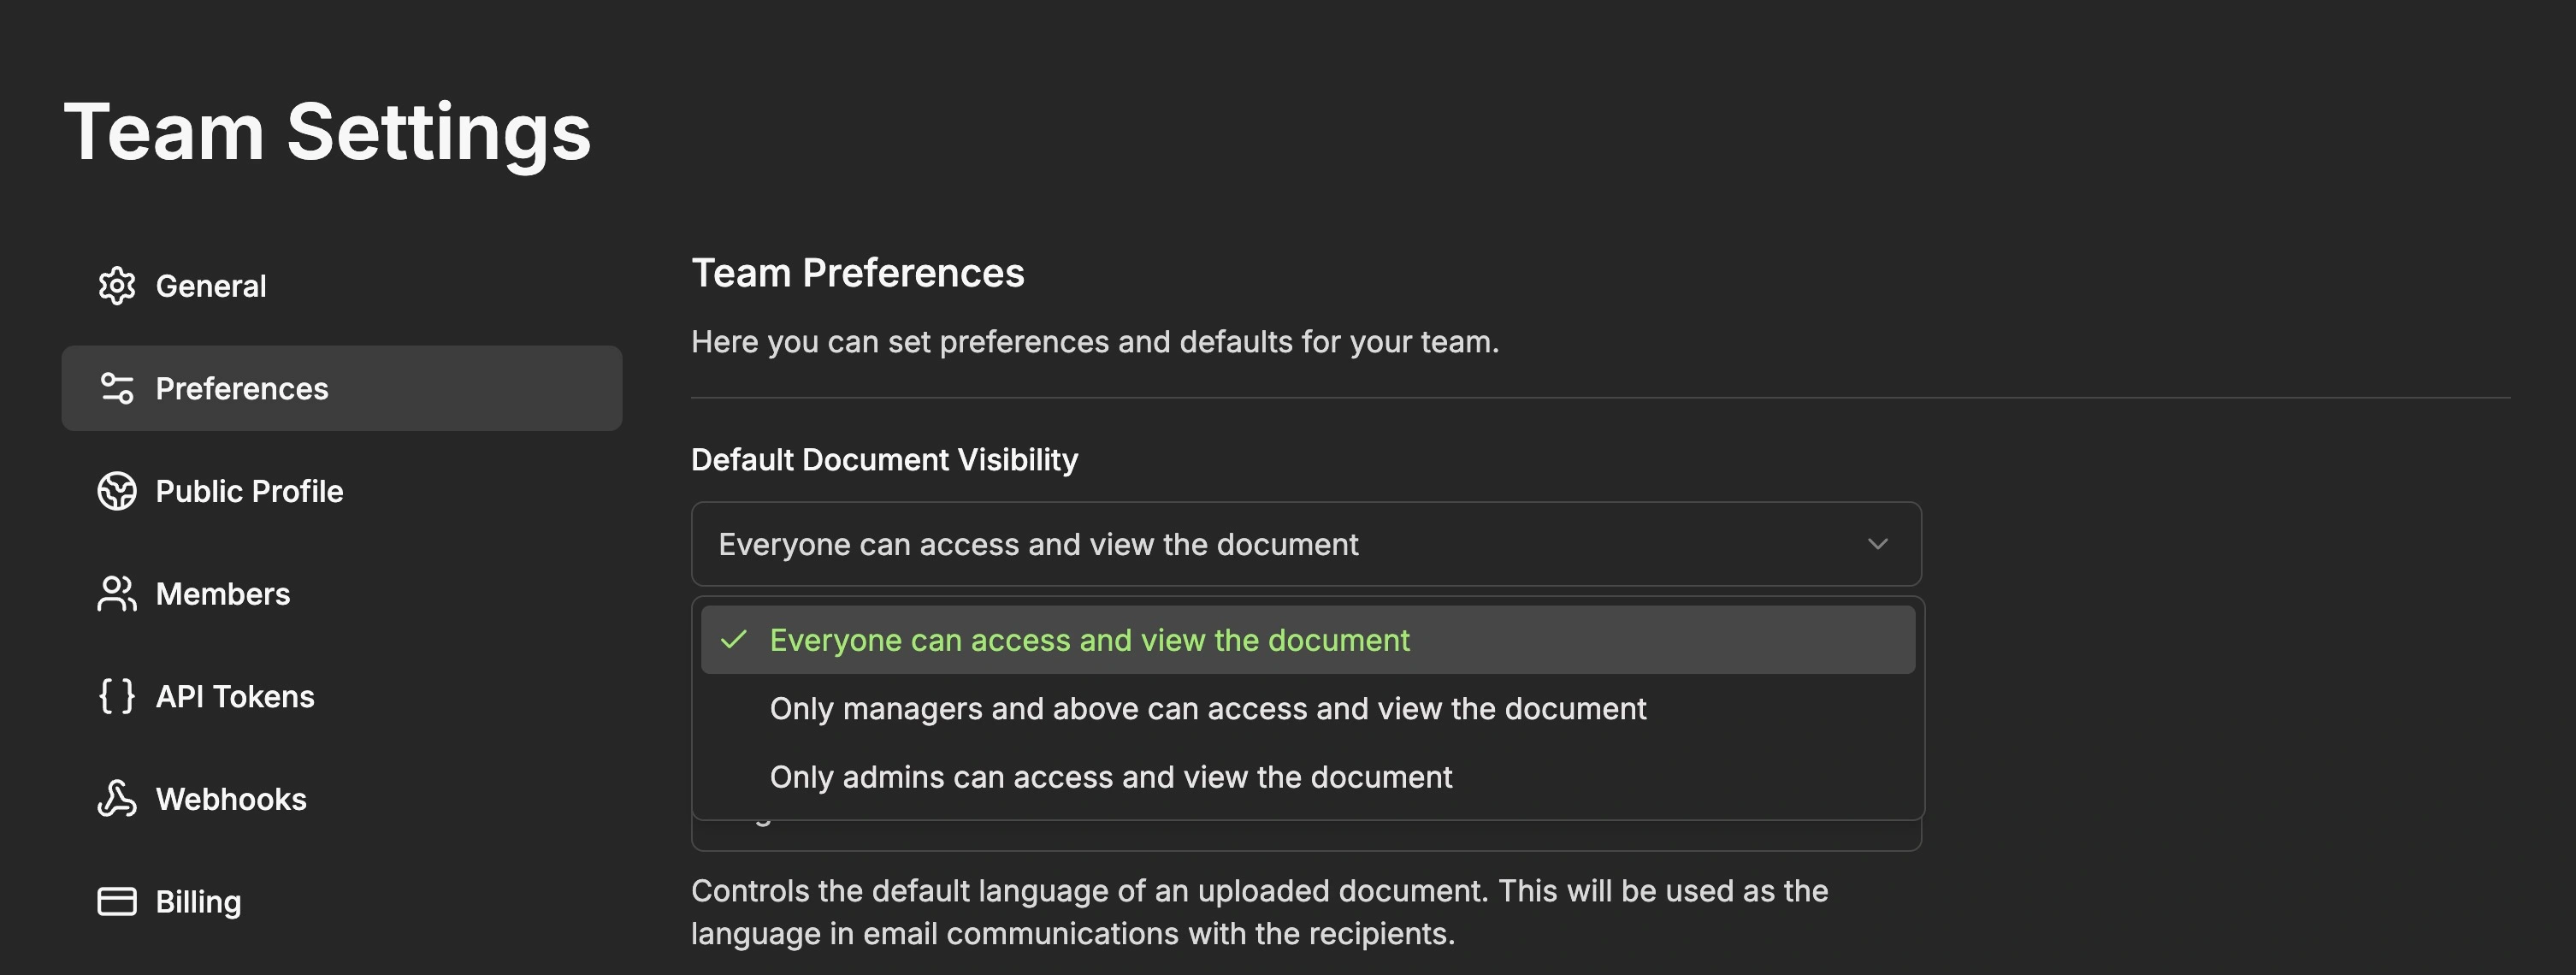Choose 'Only managers and above' visibility option
Screen dimensions: 2576x975
point(1207,708)
